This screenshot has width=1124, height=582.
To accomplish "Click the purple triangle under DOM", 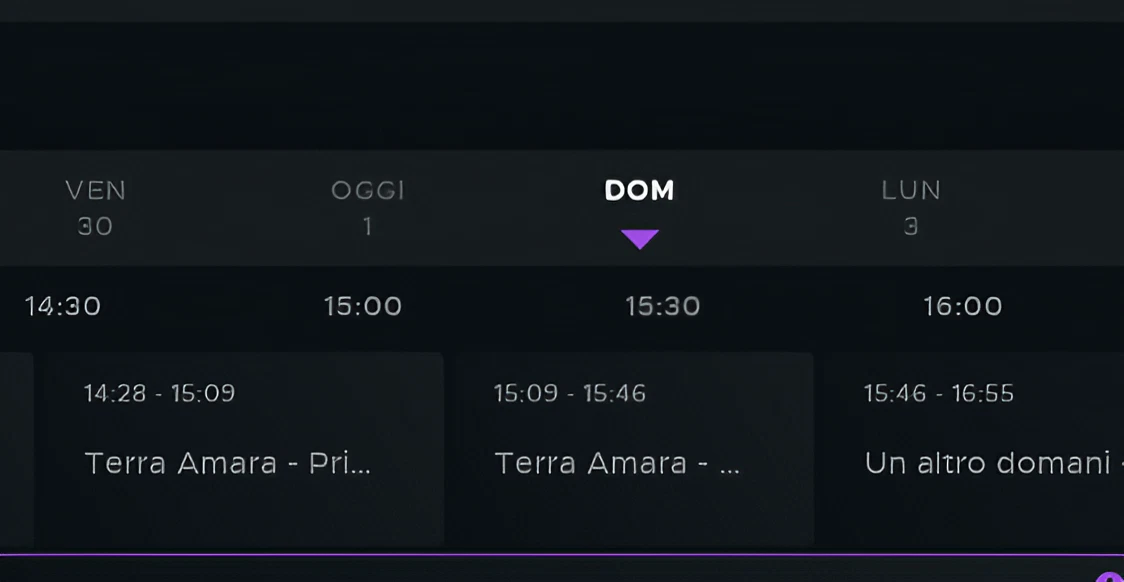I will (x=639, y=239).
